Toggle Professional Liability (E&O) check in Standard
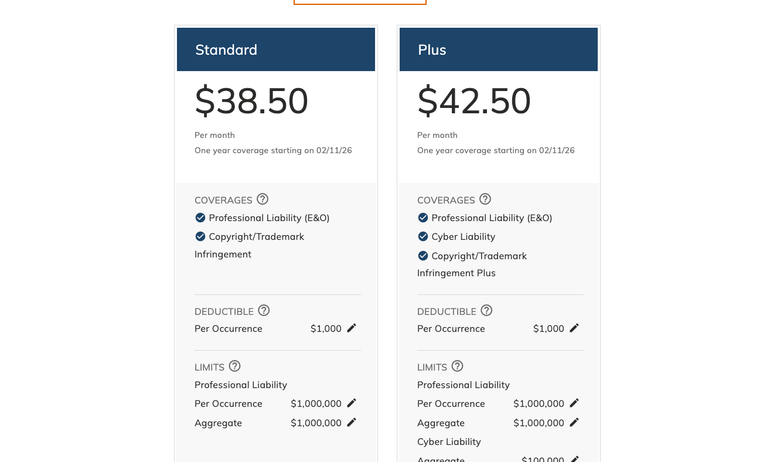The width and height of the screenshot is (770, 462). pyautogui.click(x=200, y=218)
